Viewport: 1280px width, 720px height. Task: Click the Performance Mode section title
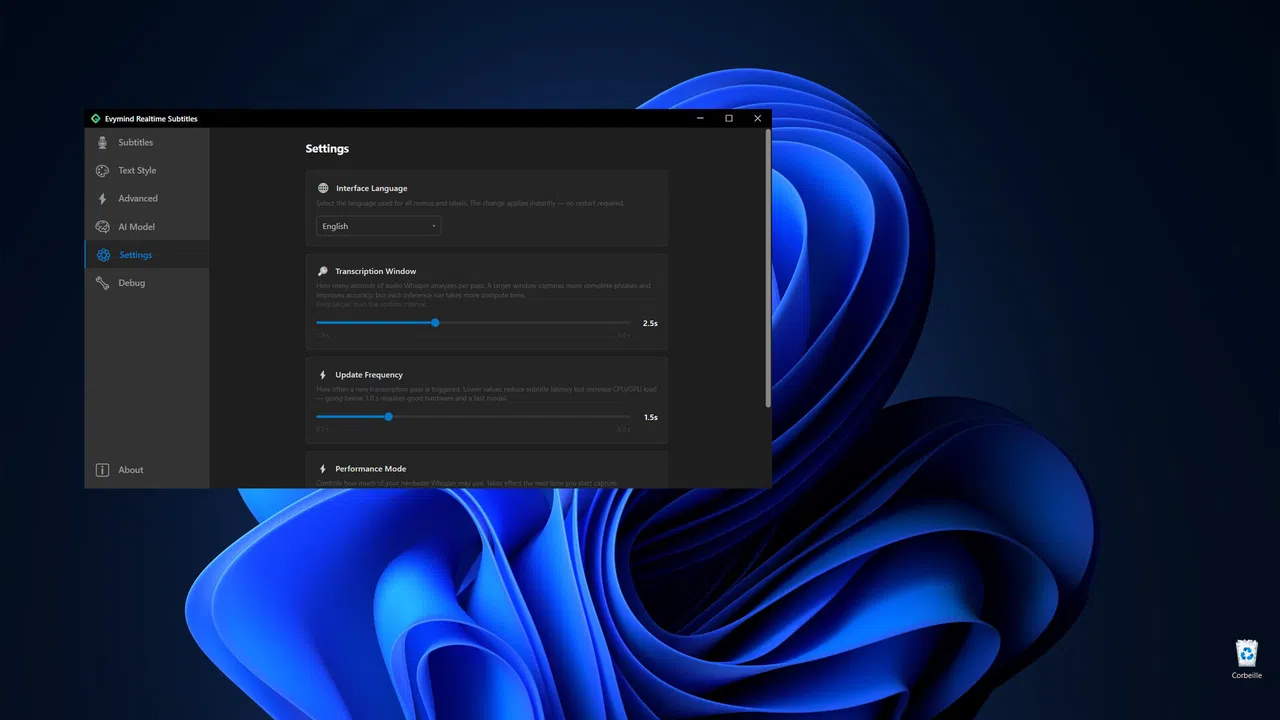(370, 469)
